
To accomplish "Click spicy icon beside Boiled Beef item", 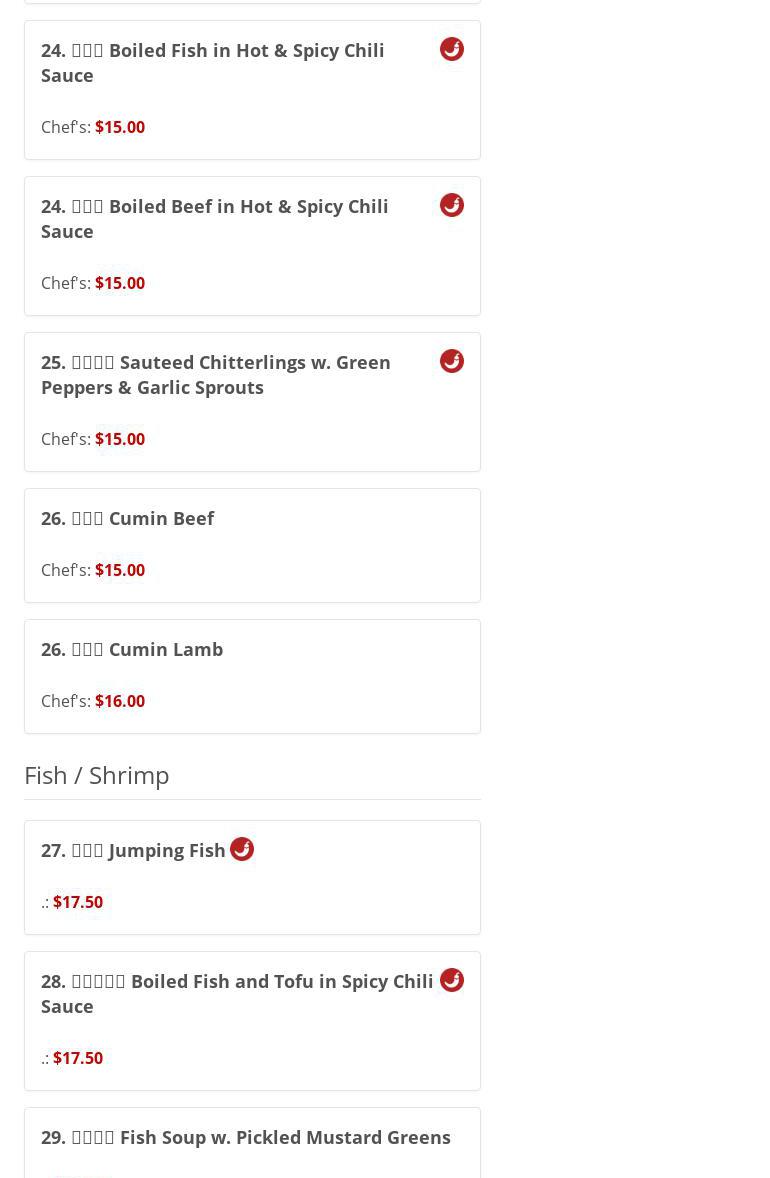I will click(452, 205).
